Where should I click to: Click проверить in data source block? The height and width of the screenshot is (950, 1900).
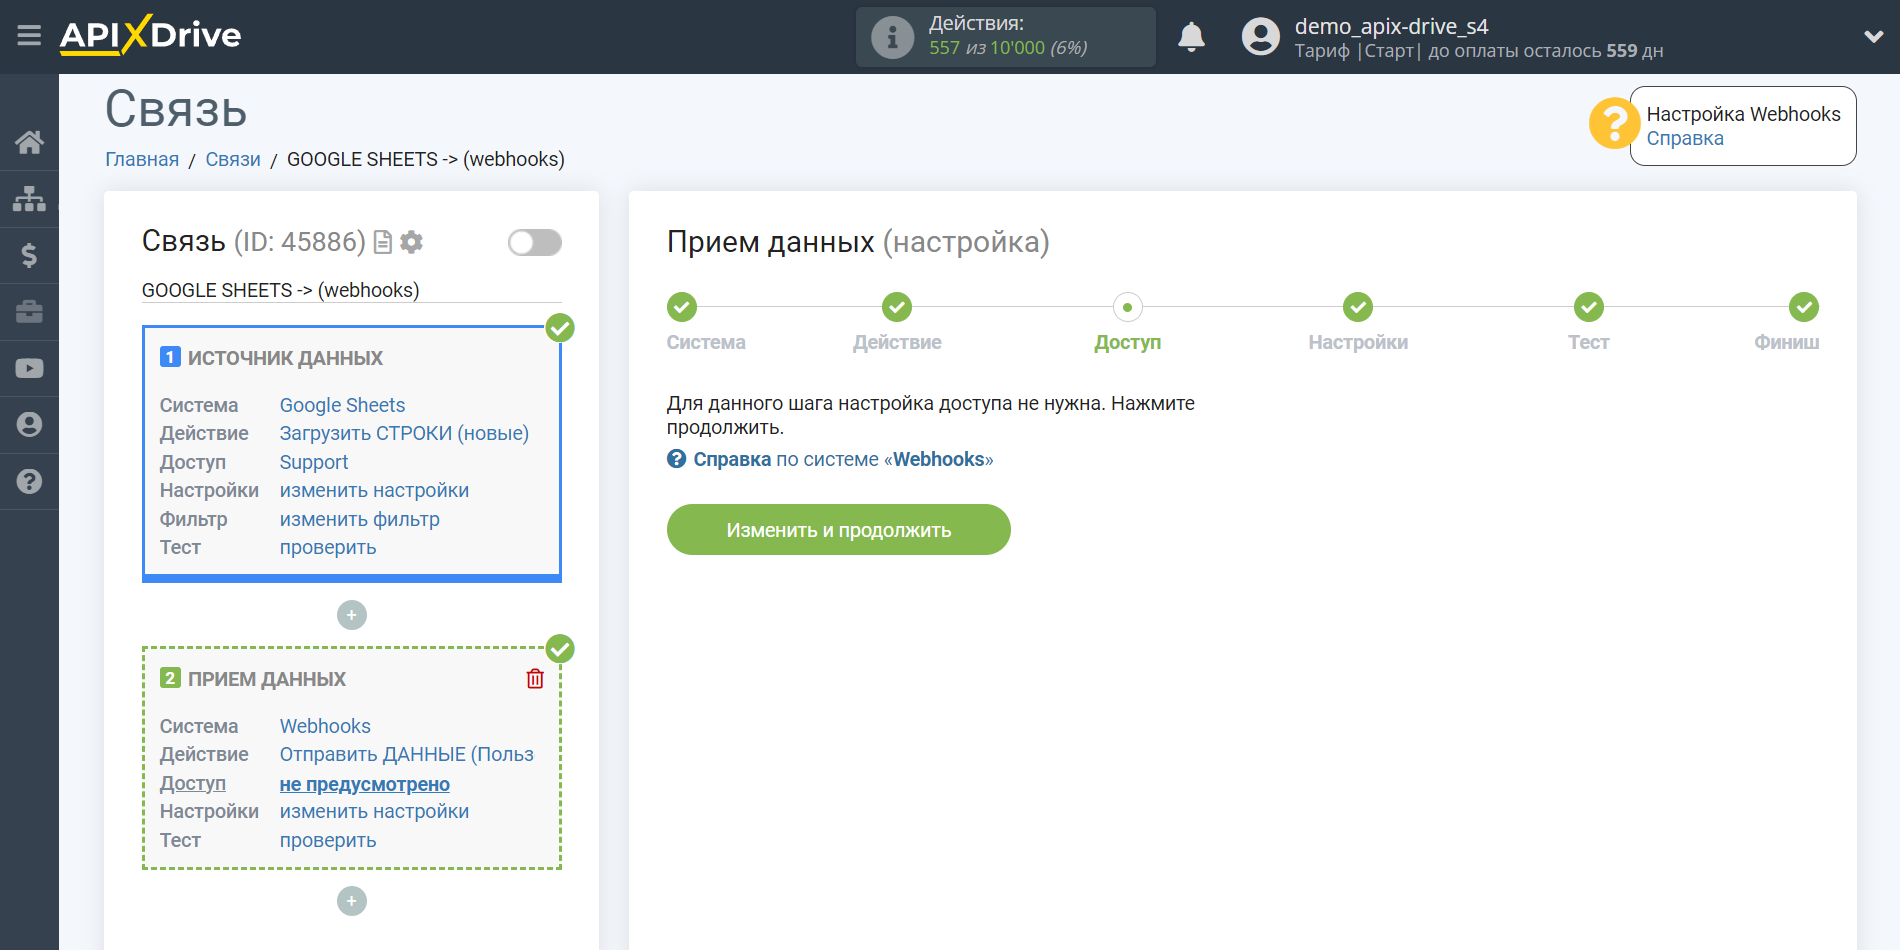point(328,547)
